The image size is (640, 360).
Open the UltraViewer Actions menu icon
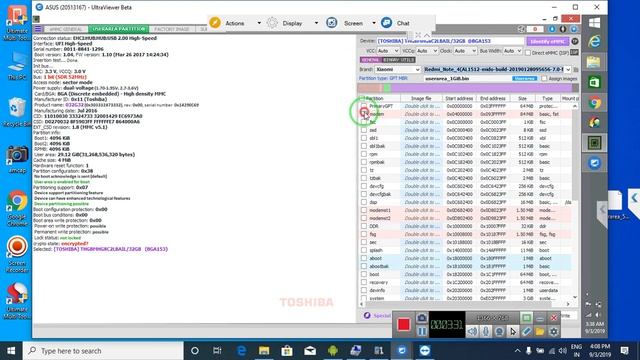click(215, 23)
